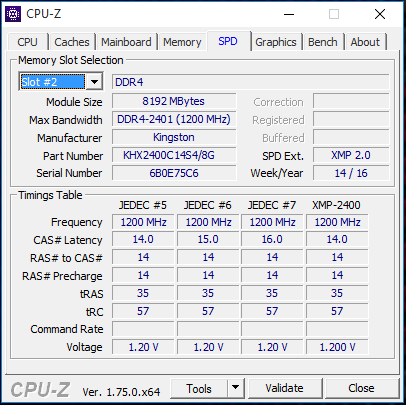Switch to the Memory tab
The height and width of the screenshot is (405, 406).
(x=182, y=42)
